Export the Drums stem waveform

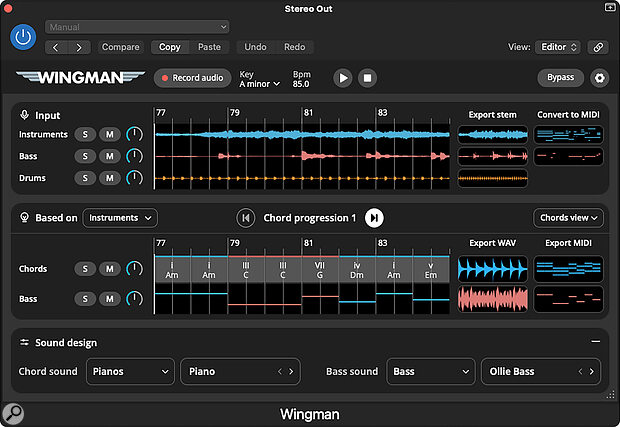492,178
